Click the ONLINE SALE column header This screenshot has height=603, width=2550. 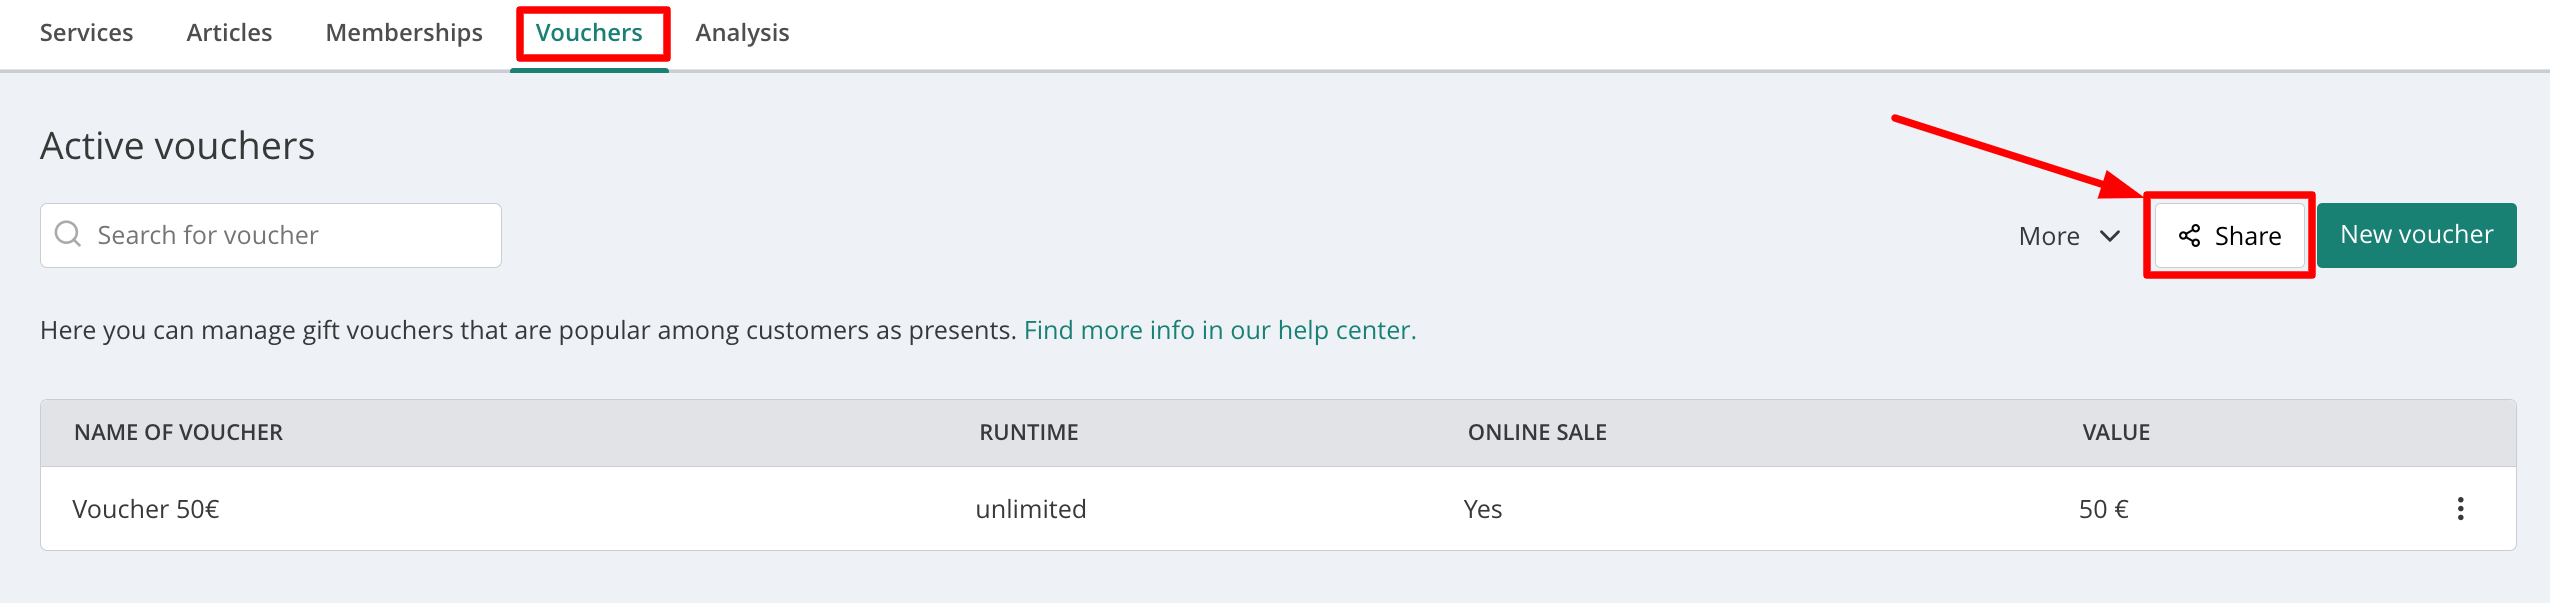[1537, 432]
